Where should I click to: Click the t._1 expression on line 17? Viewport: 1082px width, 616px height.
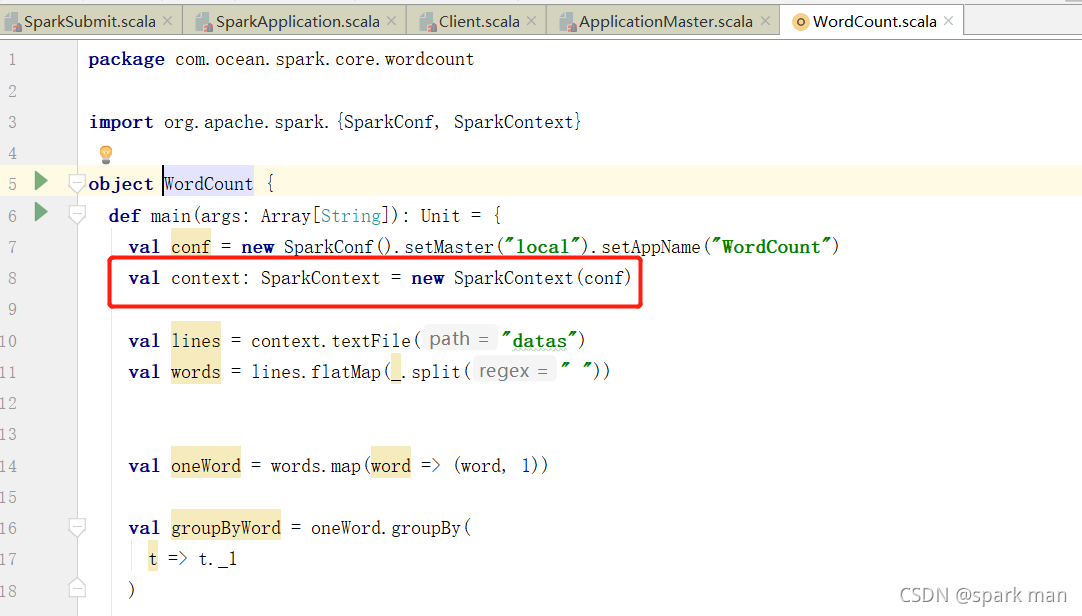pos(217,559)
